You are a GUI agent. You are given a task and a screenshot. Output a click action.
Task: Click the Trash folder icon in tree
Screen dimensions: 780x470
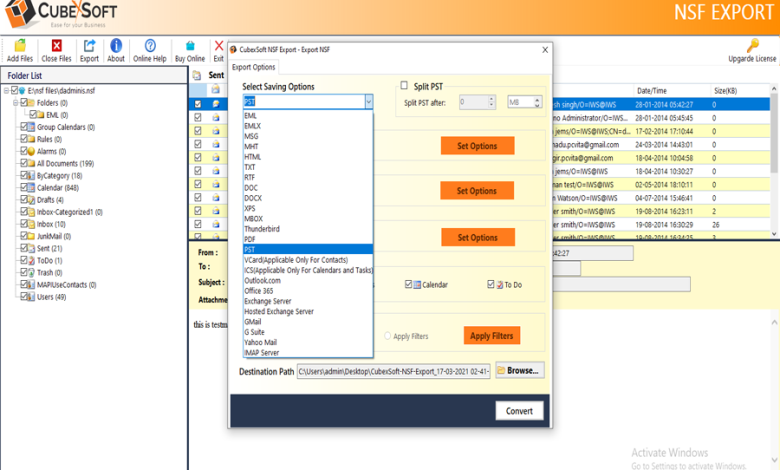[x=31, y=273]
